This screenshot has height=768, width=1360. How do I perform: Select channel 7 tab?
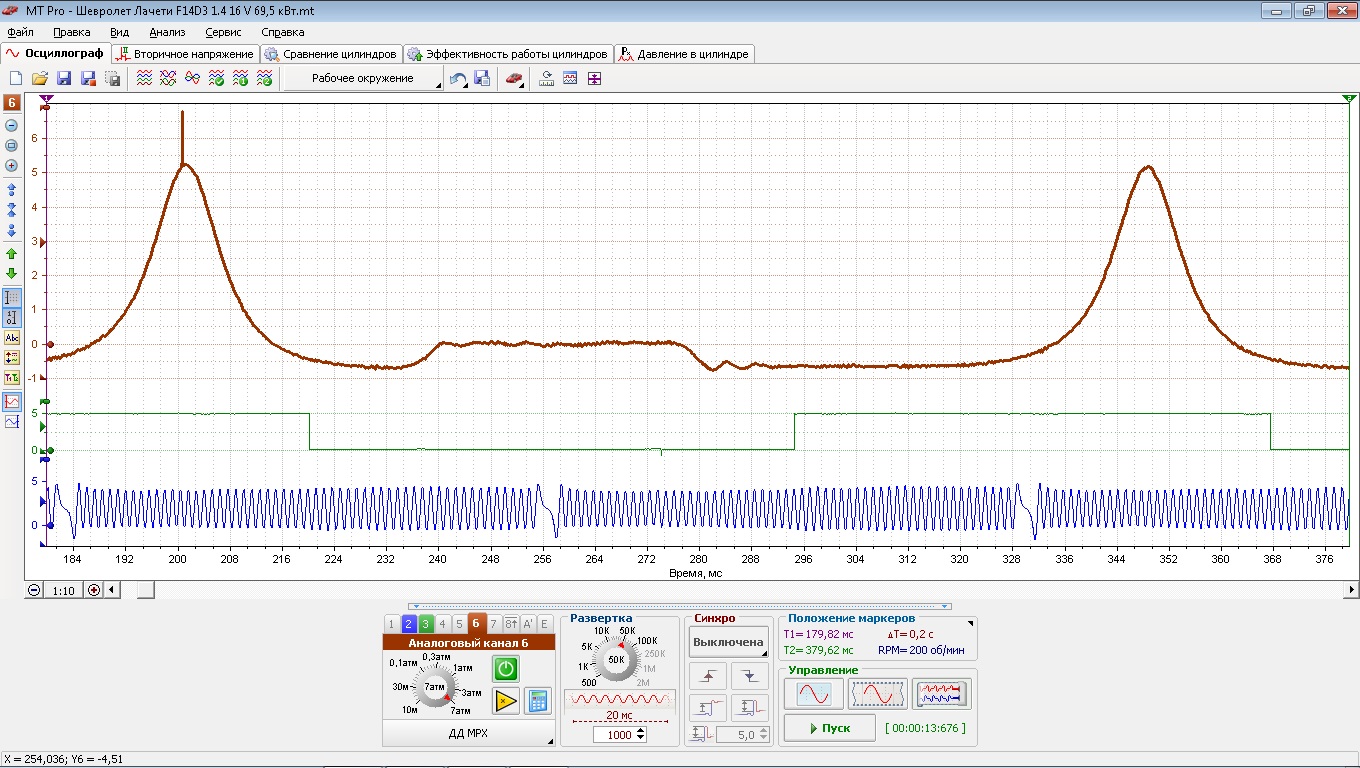coord(493,623)
